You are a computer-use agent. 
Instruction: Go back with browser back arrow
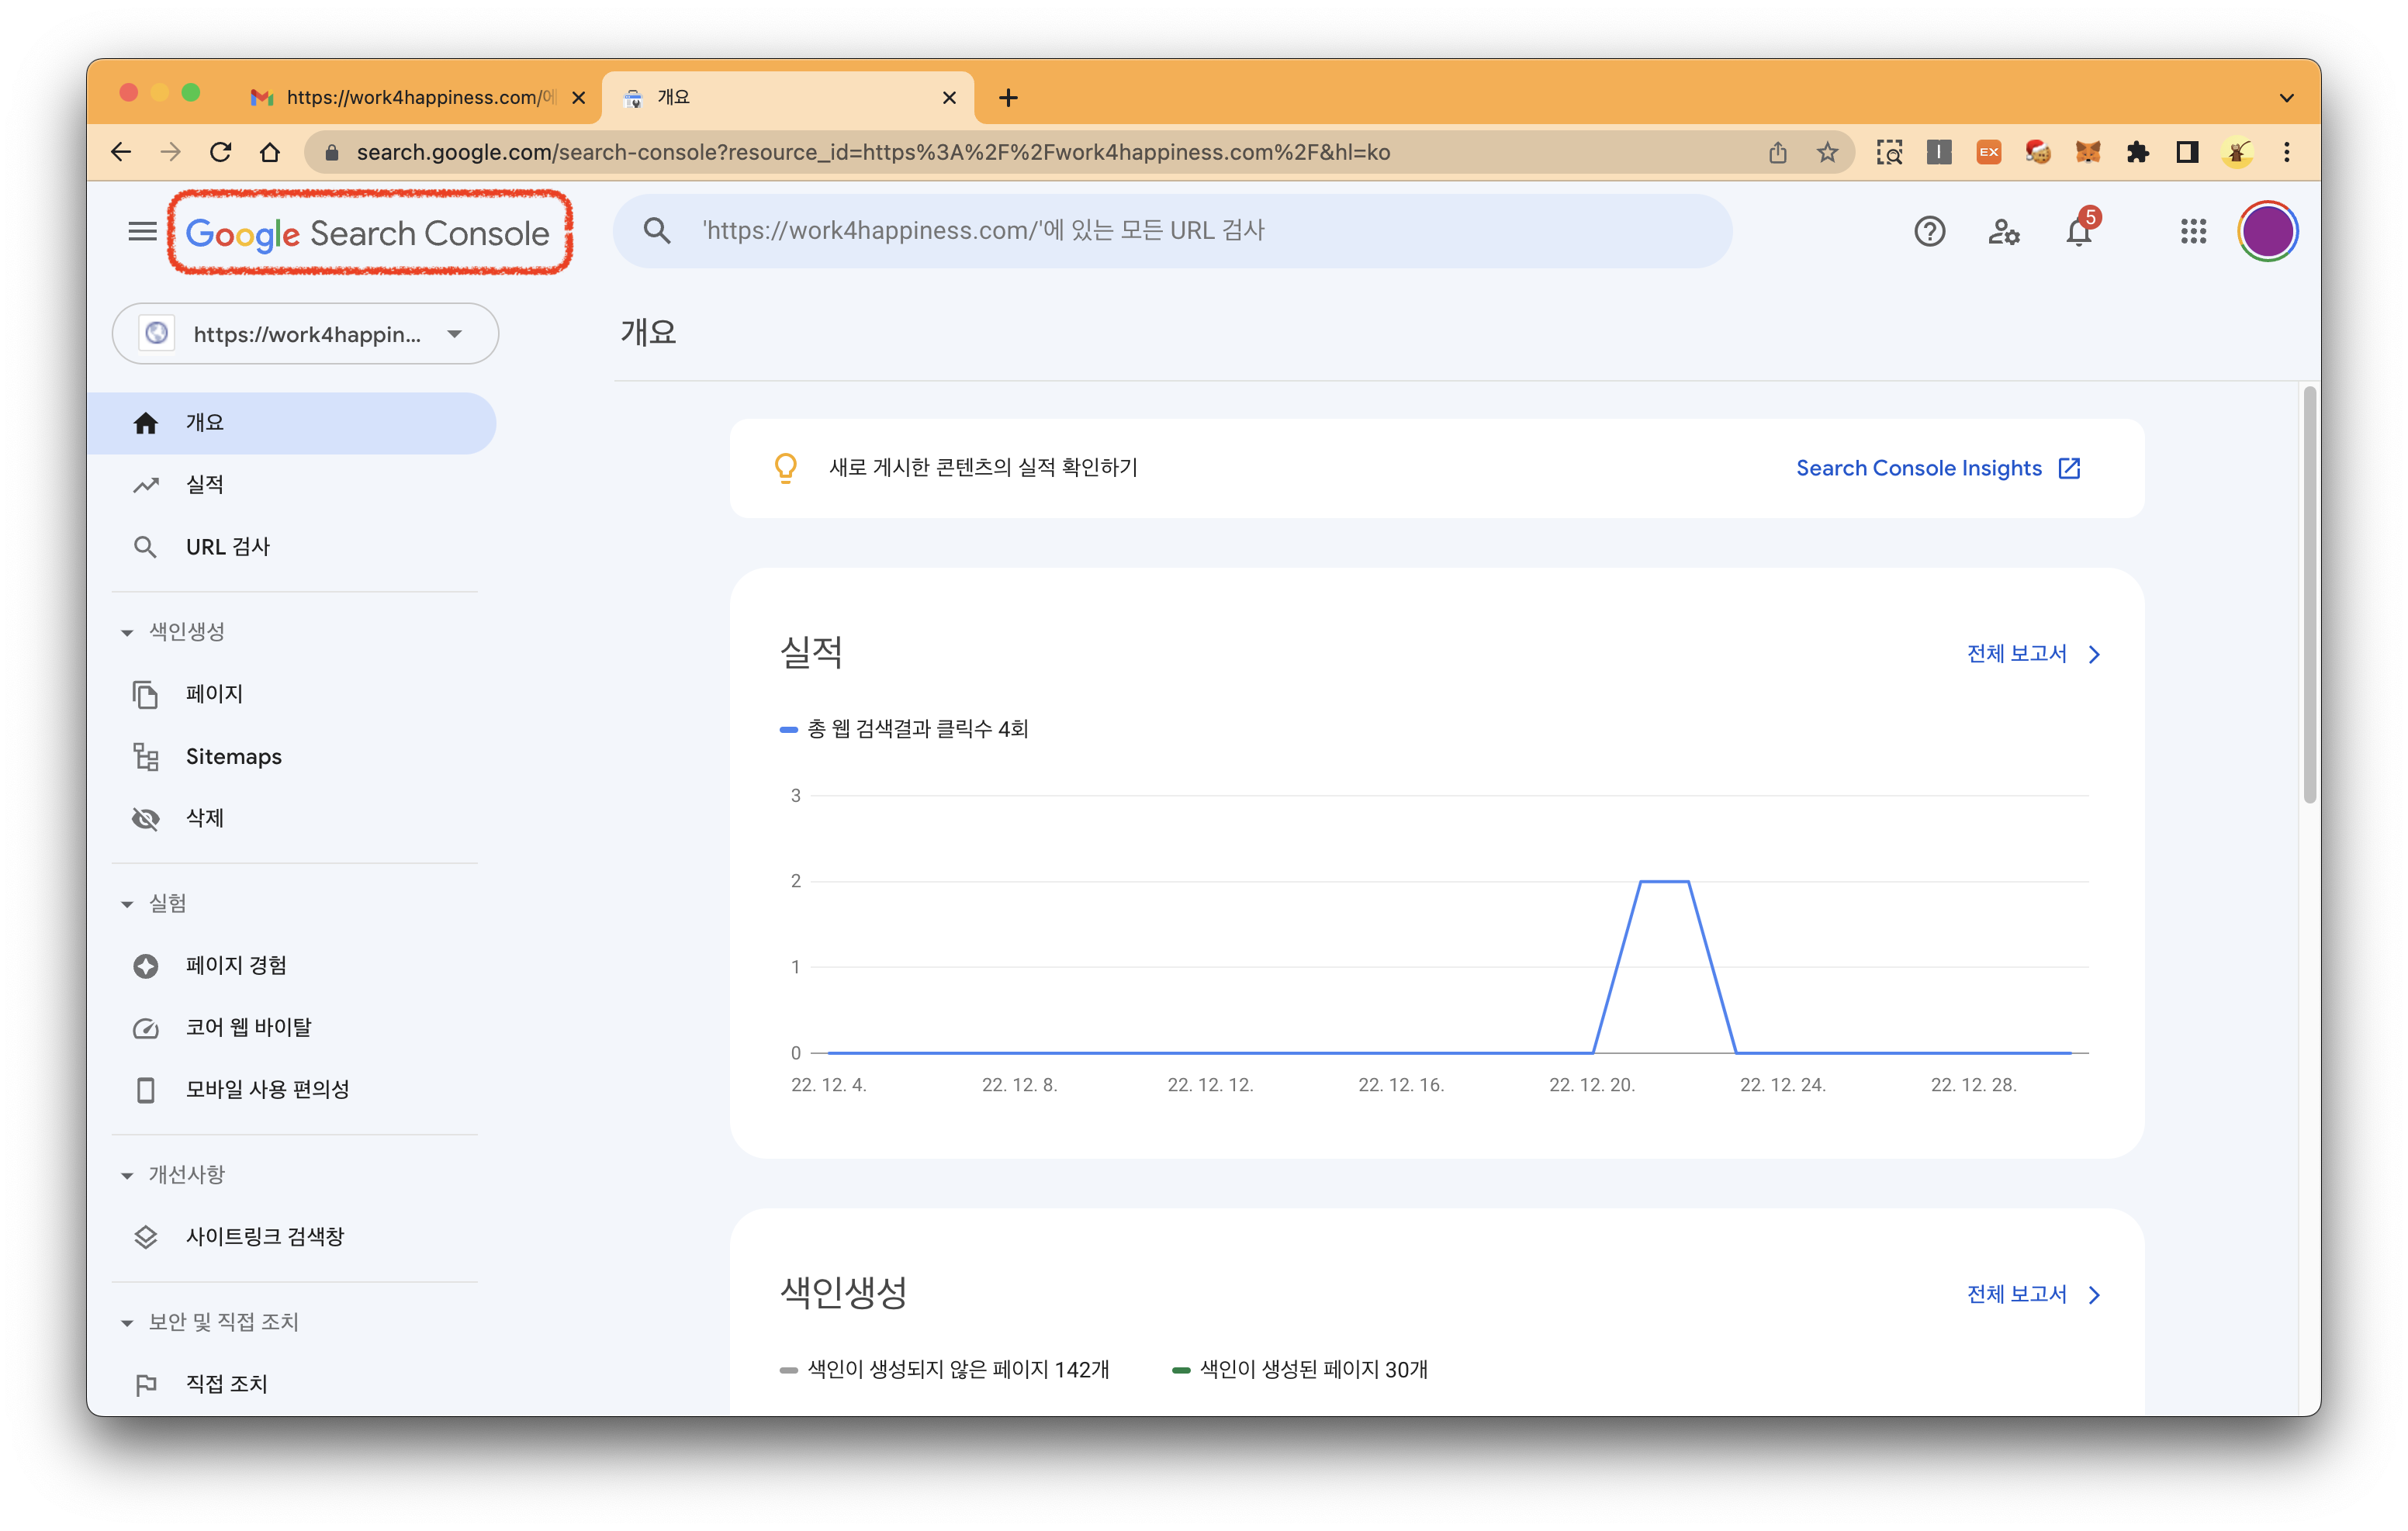point(121,152)
